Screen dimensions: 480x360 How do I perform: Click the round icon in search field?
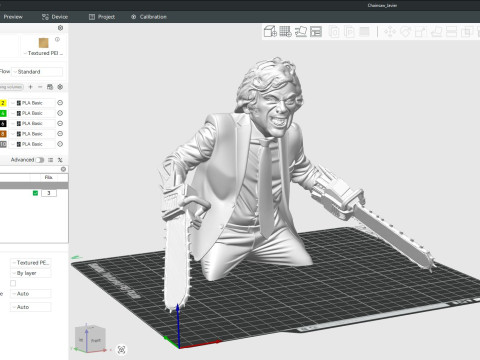(63, 169)
